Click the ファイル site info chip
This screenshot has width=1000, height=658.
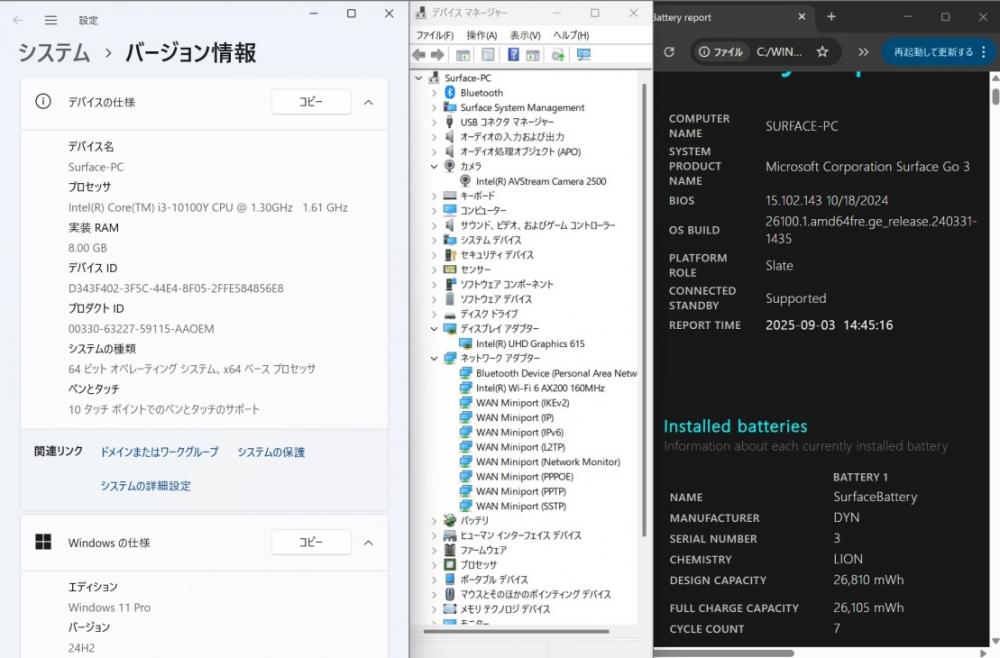click(721, 52)
